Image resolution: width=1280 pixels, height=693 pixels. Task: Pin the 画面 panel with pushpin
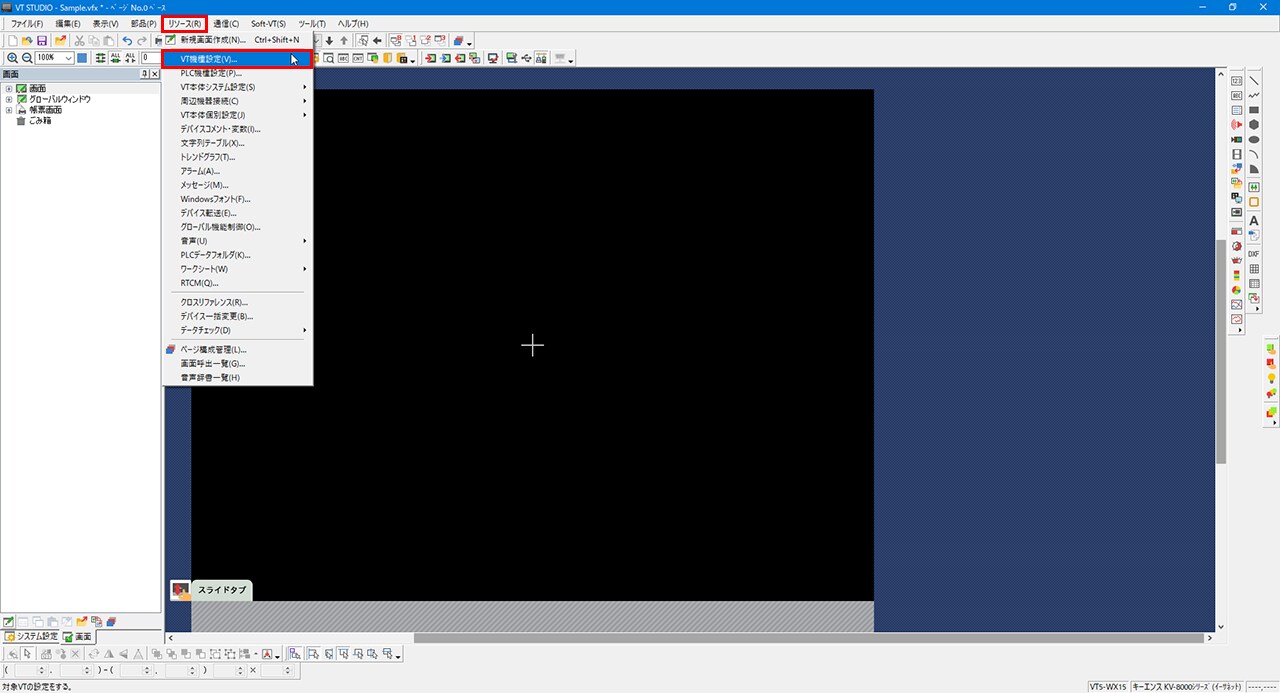(144, 75)
